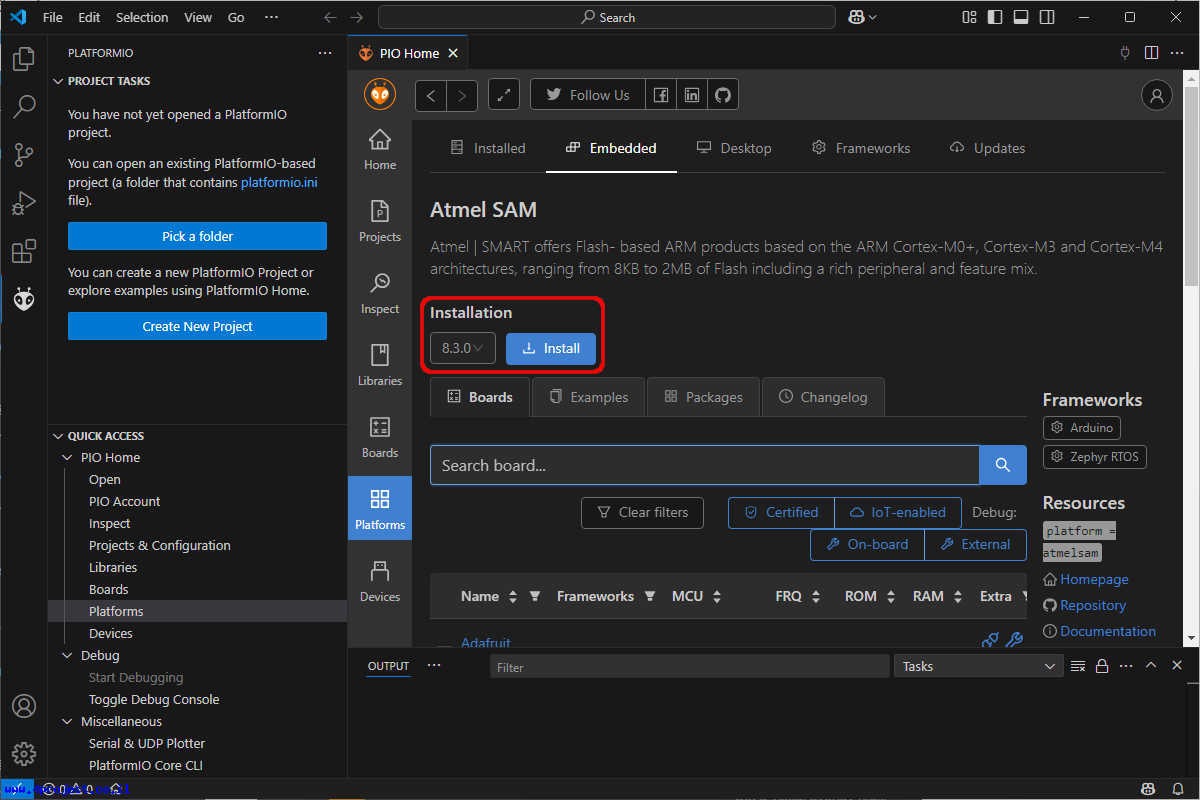Open PlatformIO GitHub icon
Viewport: 1200px width, 800px height.
723,95
